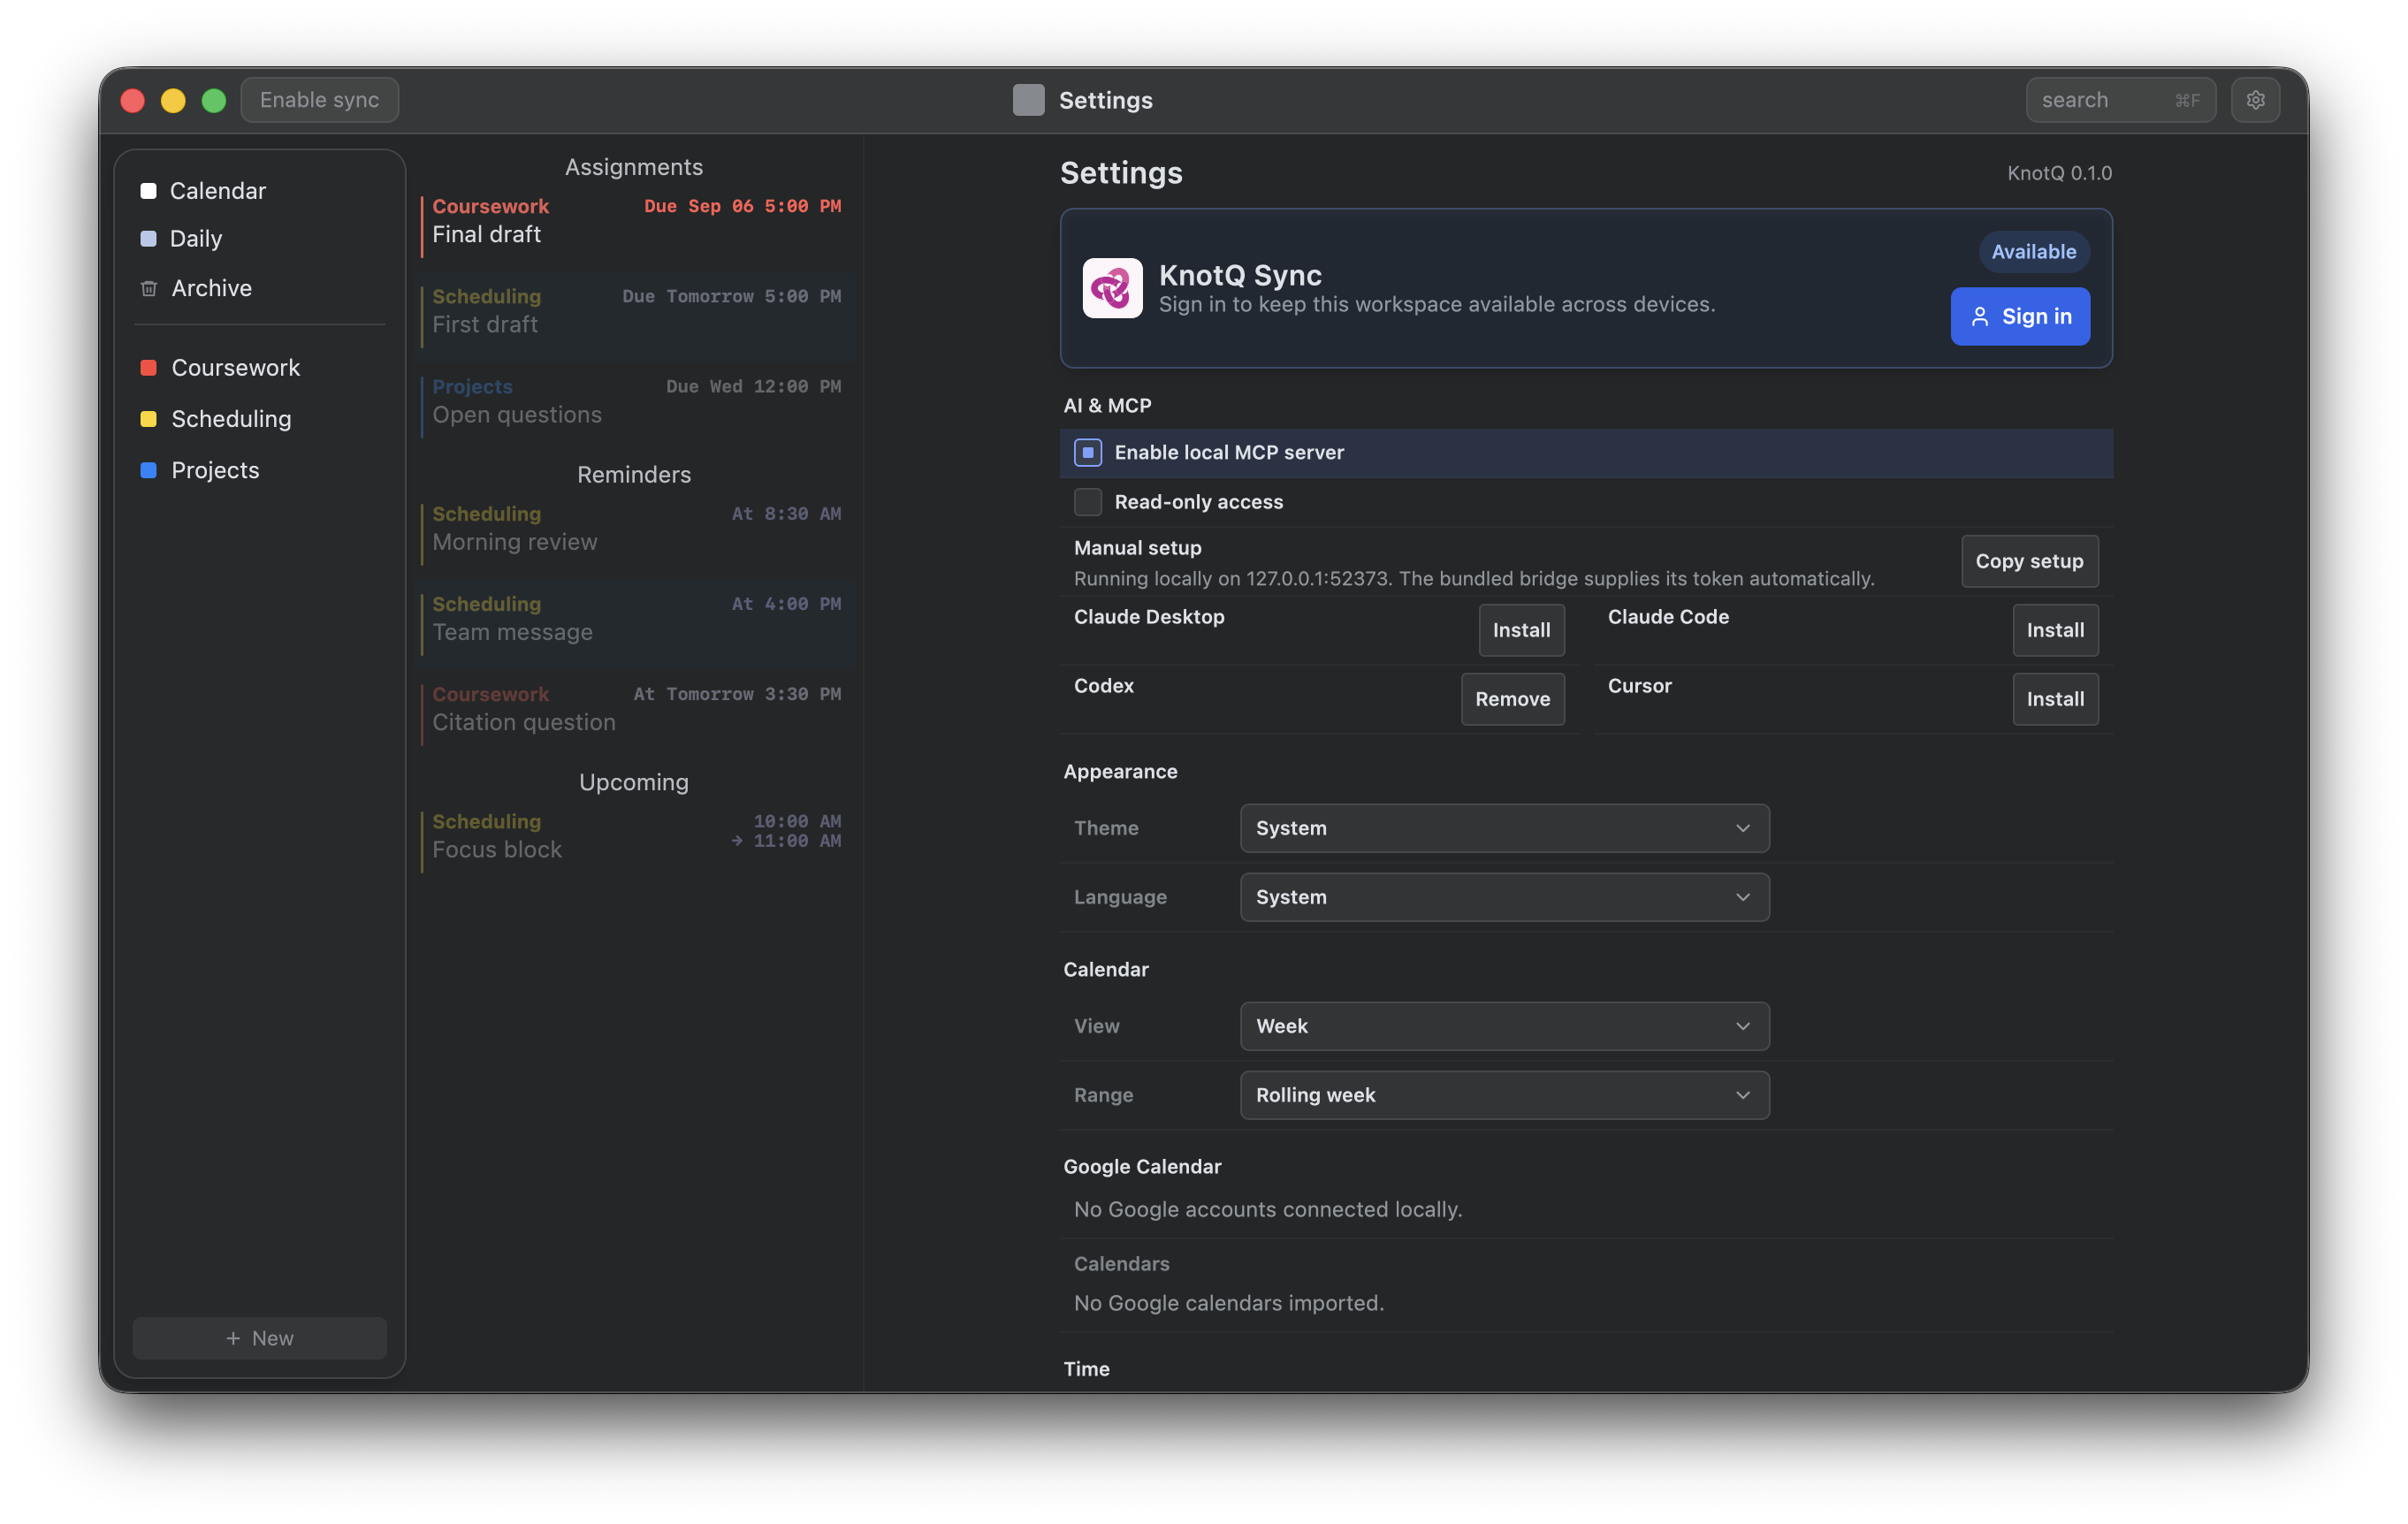Image resolution: width=2408 pixels, height=1524 pixels.
Task: Click the New button in sidebar
Action: coord(259,1338)
